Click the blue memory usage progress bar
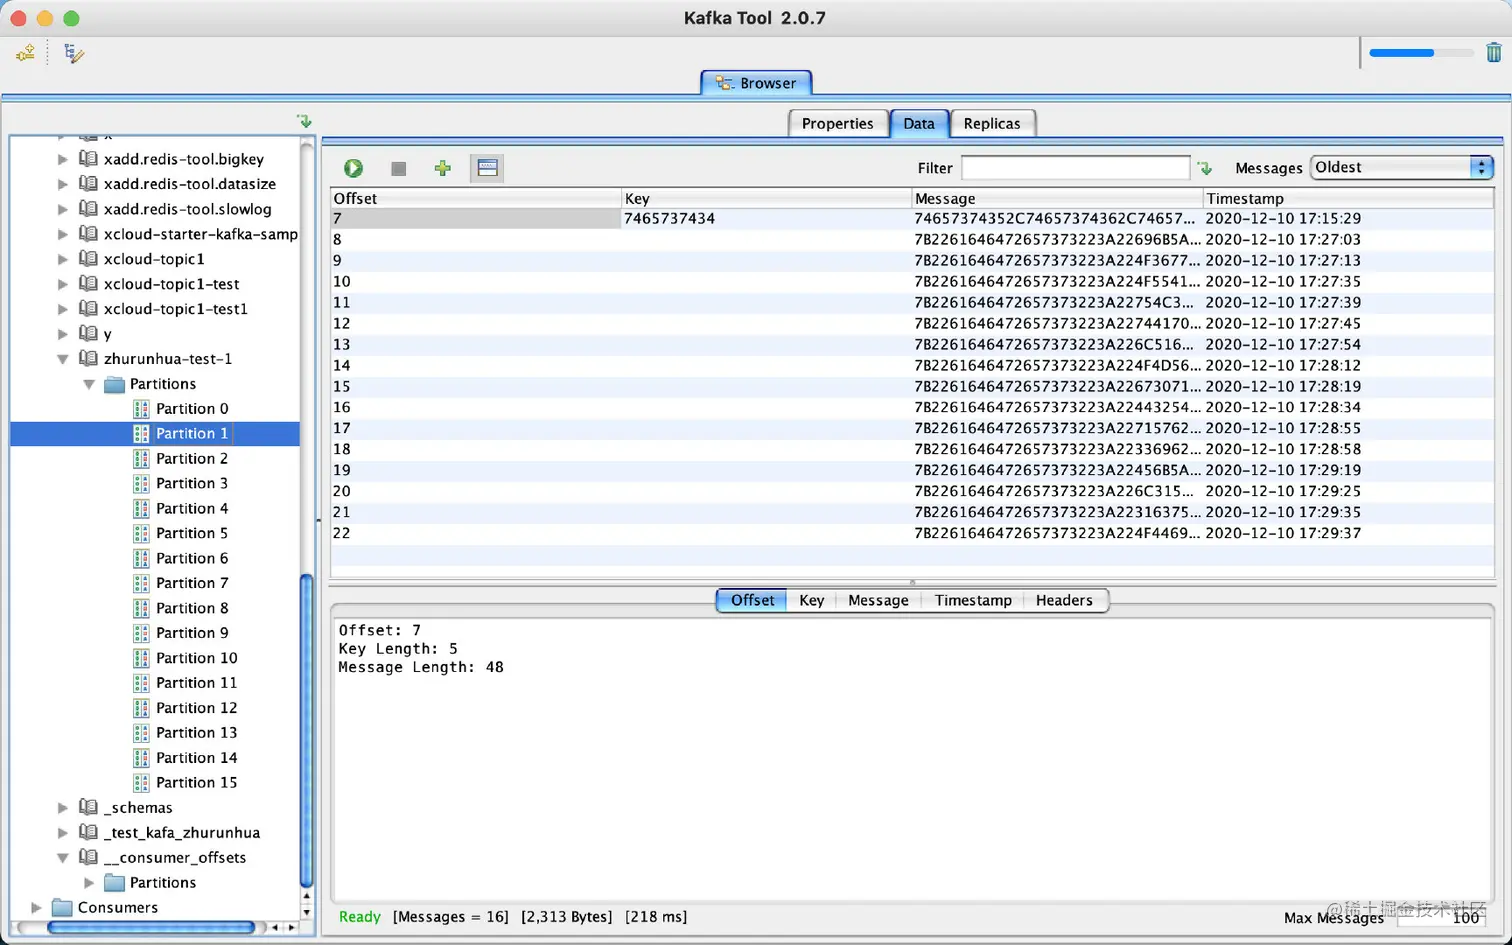 click(x=1420, y=53)
